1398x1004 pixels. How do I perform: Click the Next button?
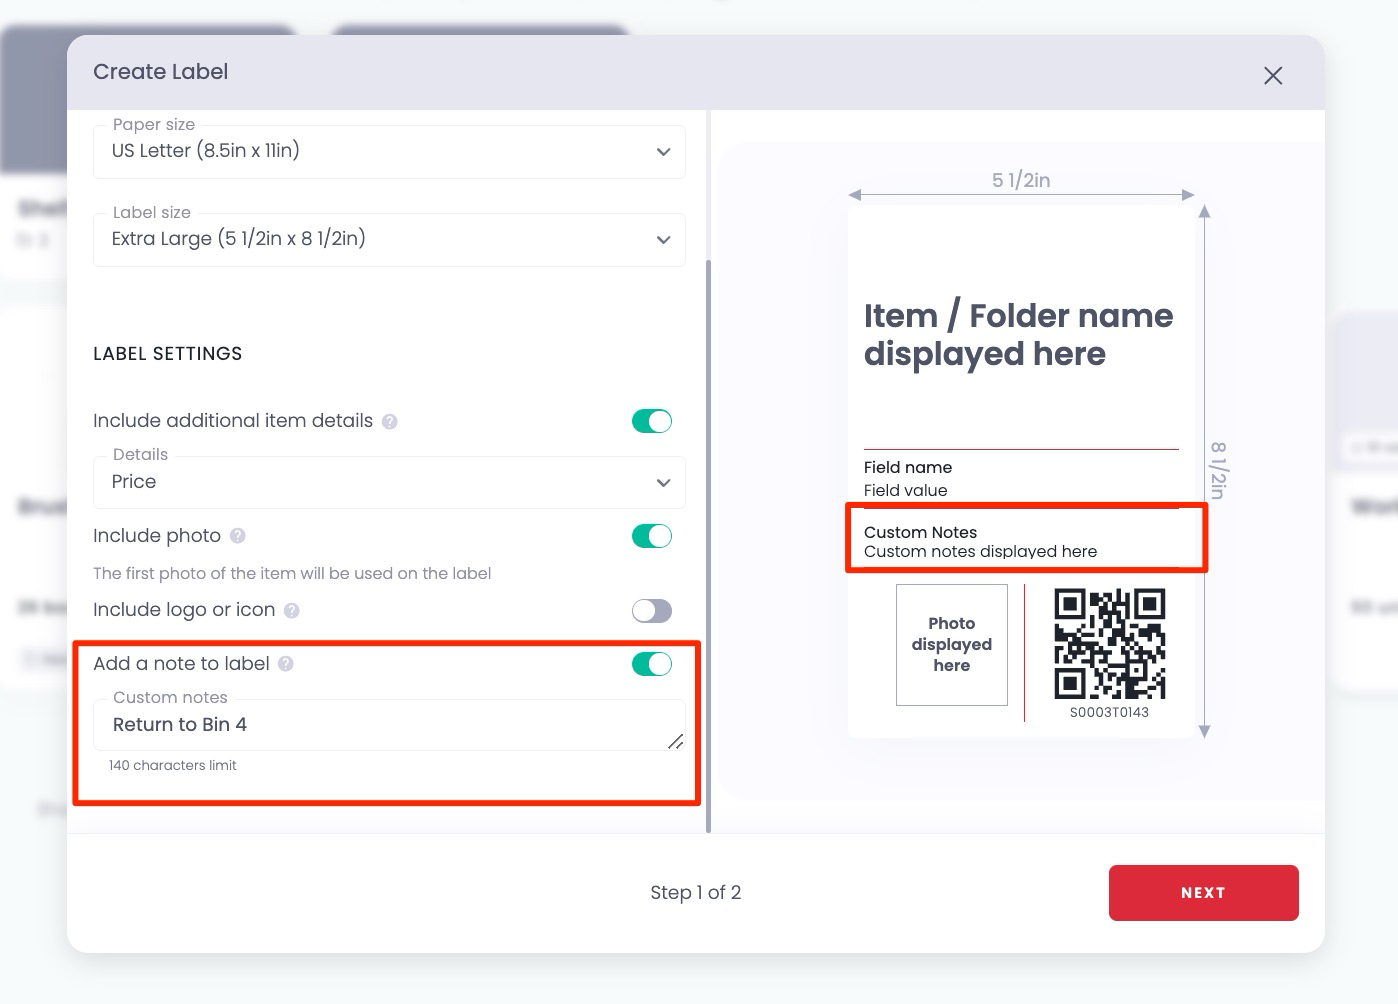click(1203, 892)
